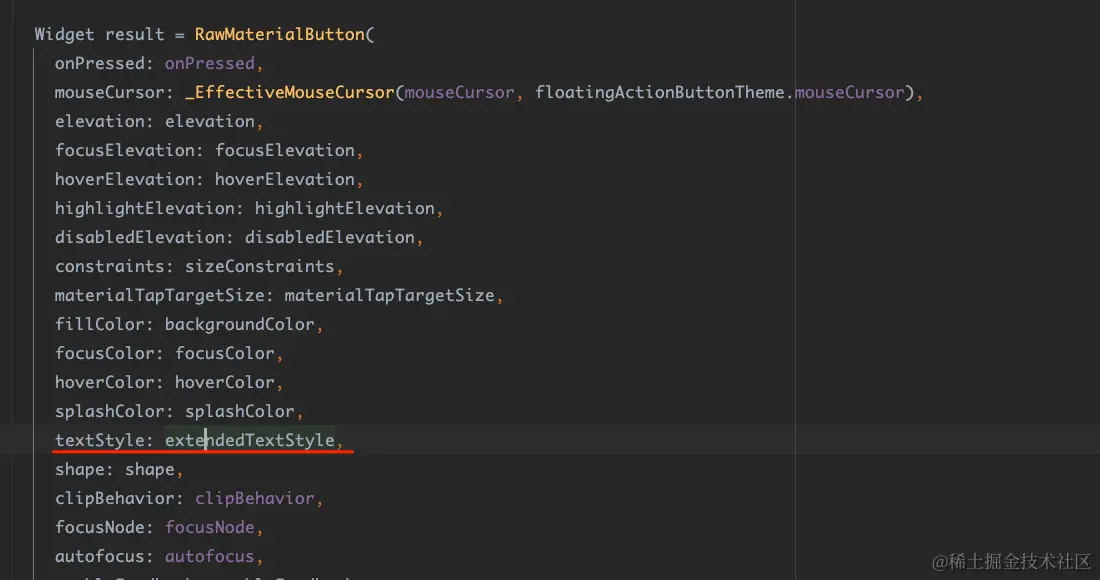Image resolution: width=1100 pixels, height=580 pixels.
Task: Click focusElevation parameter line
Action: (x=209, y=150)
